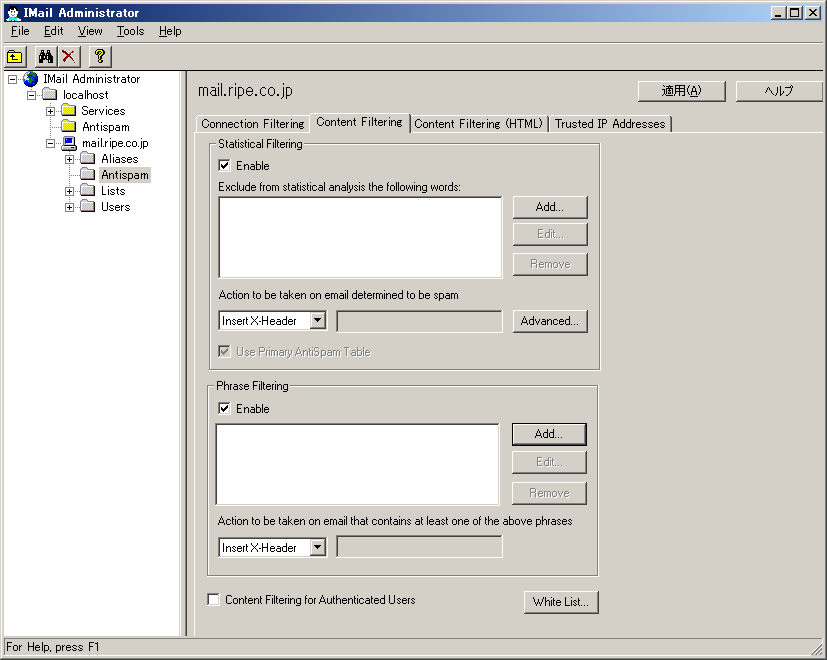Enable Content Filtering for Authenticated Users
The width and height of the screenshot is (827, 660).
tap(214, 600)
